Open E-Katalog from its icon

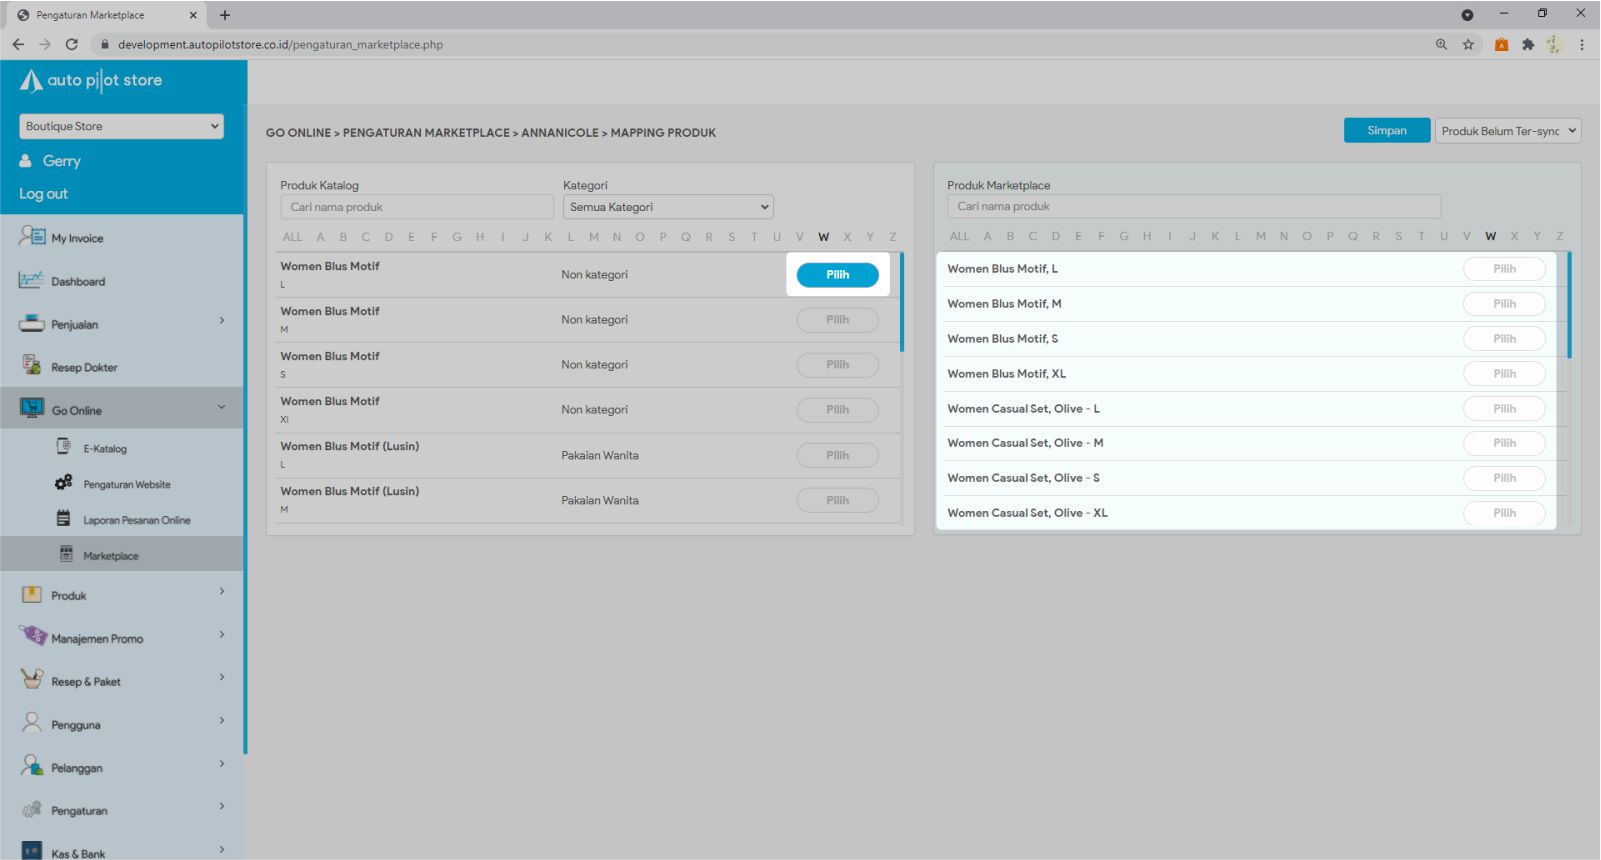(x=64, y=447)
